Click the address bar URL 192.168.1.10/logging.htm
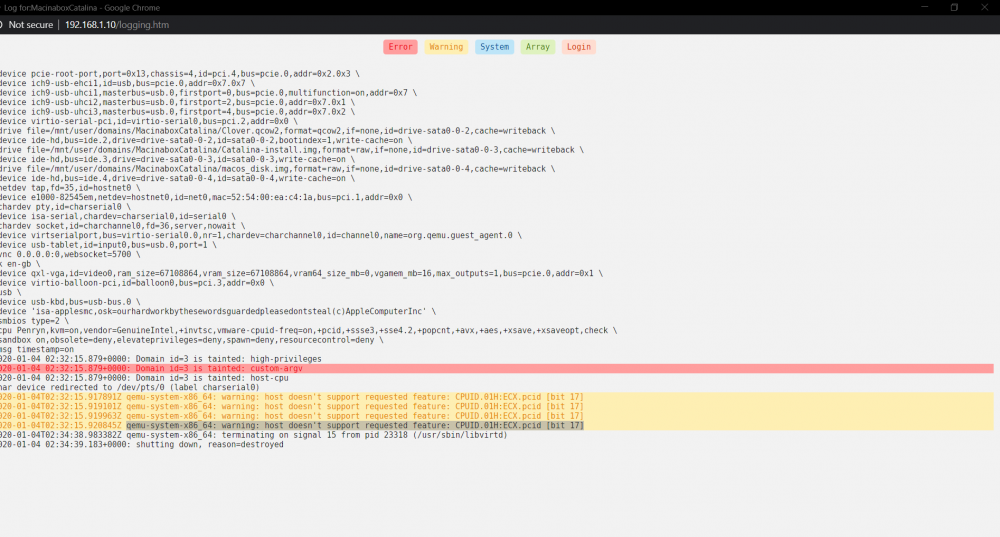Screen dimensions: 1000x537 click(117, 25)
